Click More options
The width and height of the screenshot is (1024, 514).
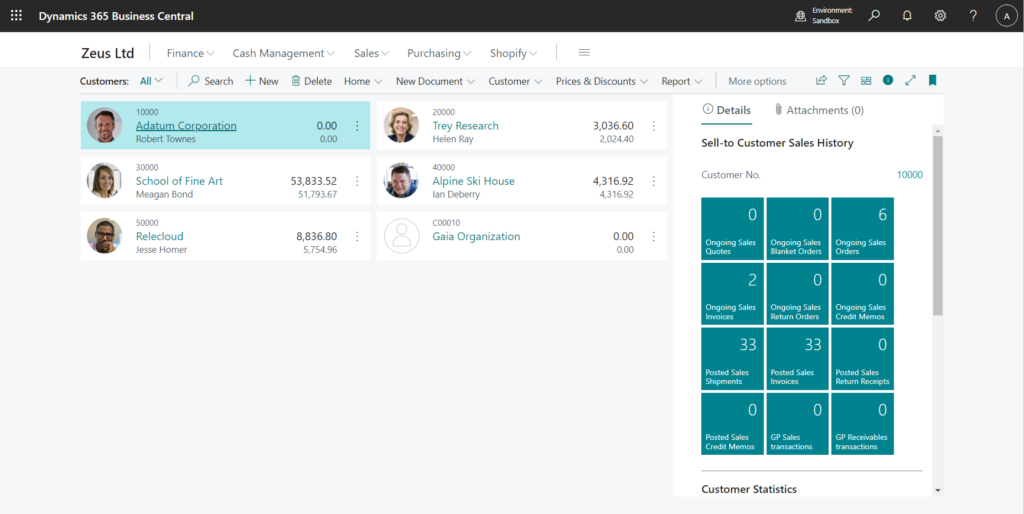pos(757,81)
